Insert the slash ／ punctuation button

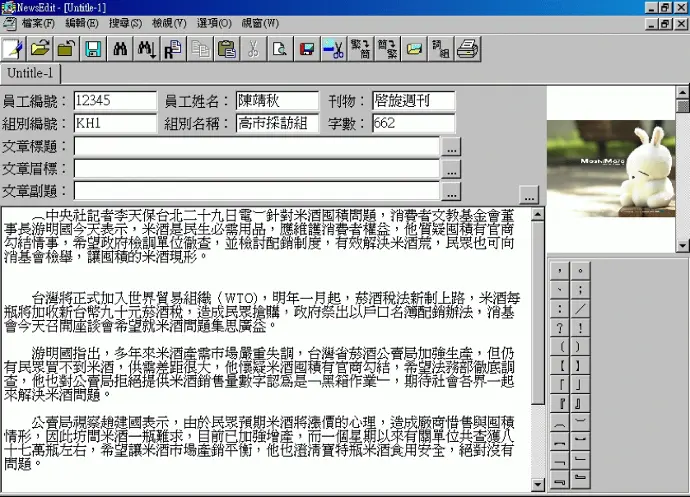(x=580, y=308)
